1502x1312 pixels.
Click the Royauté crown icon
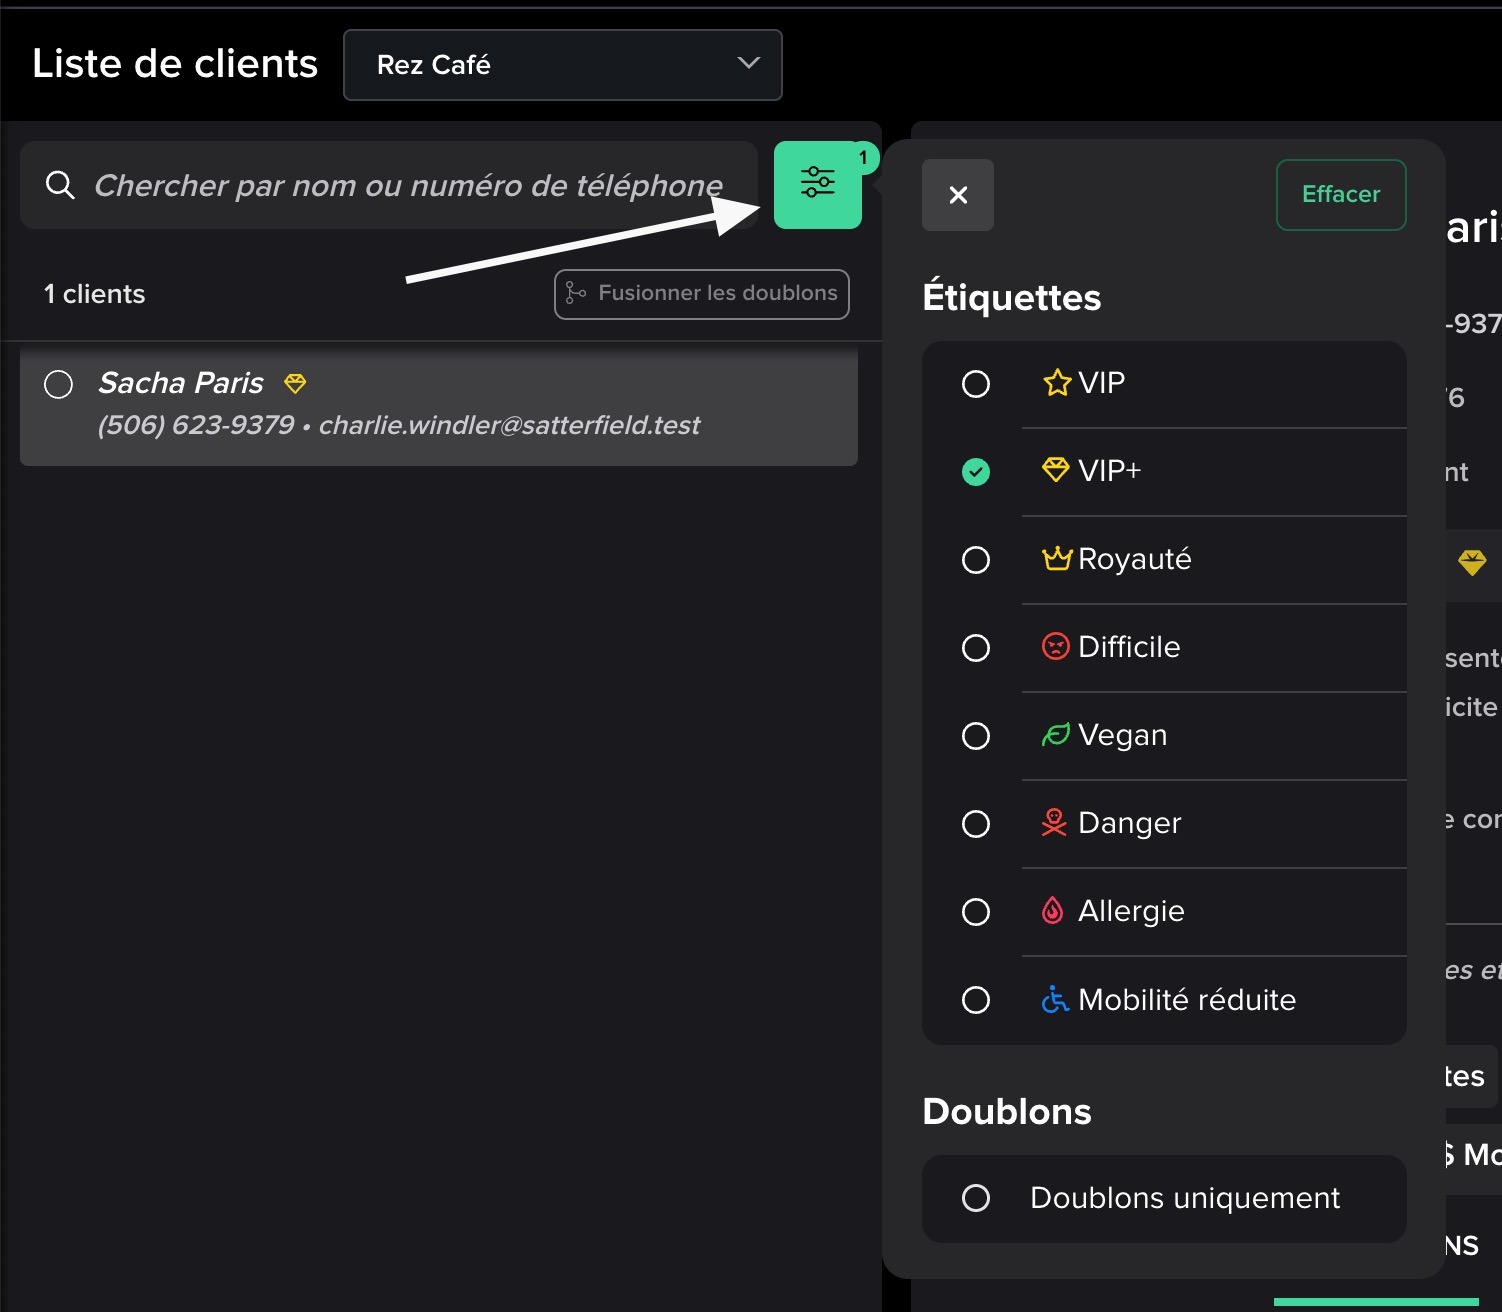pyautogui.click(x=1056, y=559)
